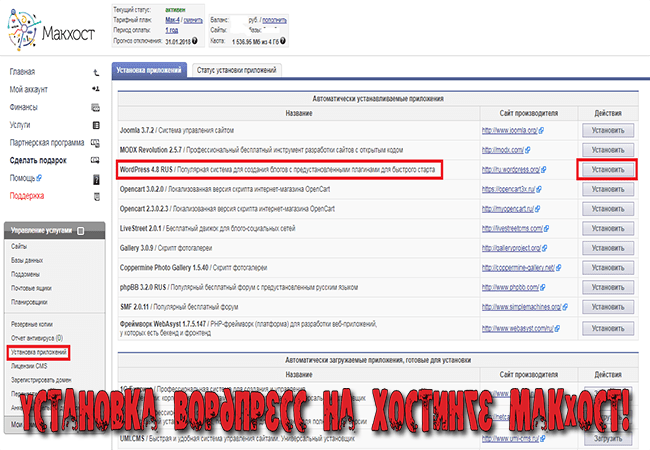Click Загрузить for UMI.CMS
Image resolution: width=650 pixels, height=450 pixels.
pos(608,438)
